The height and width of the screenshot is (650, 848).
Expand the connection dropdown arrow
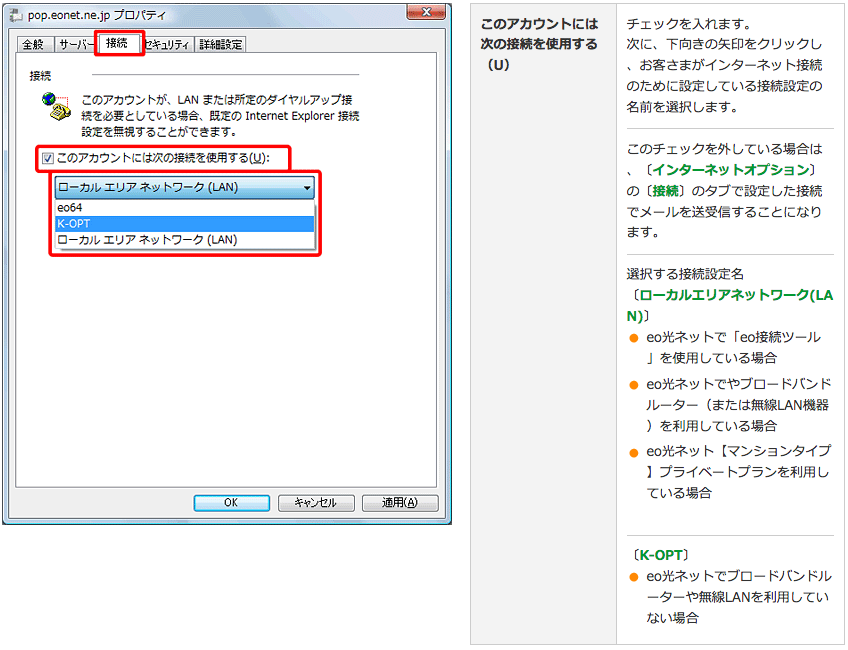pos(307,188)
